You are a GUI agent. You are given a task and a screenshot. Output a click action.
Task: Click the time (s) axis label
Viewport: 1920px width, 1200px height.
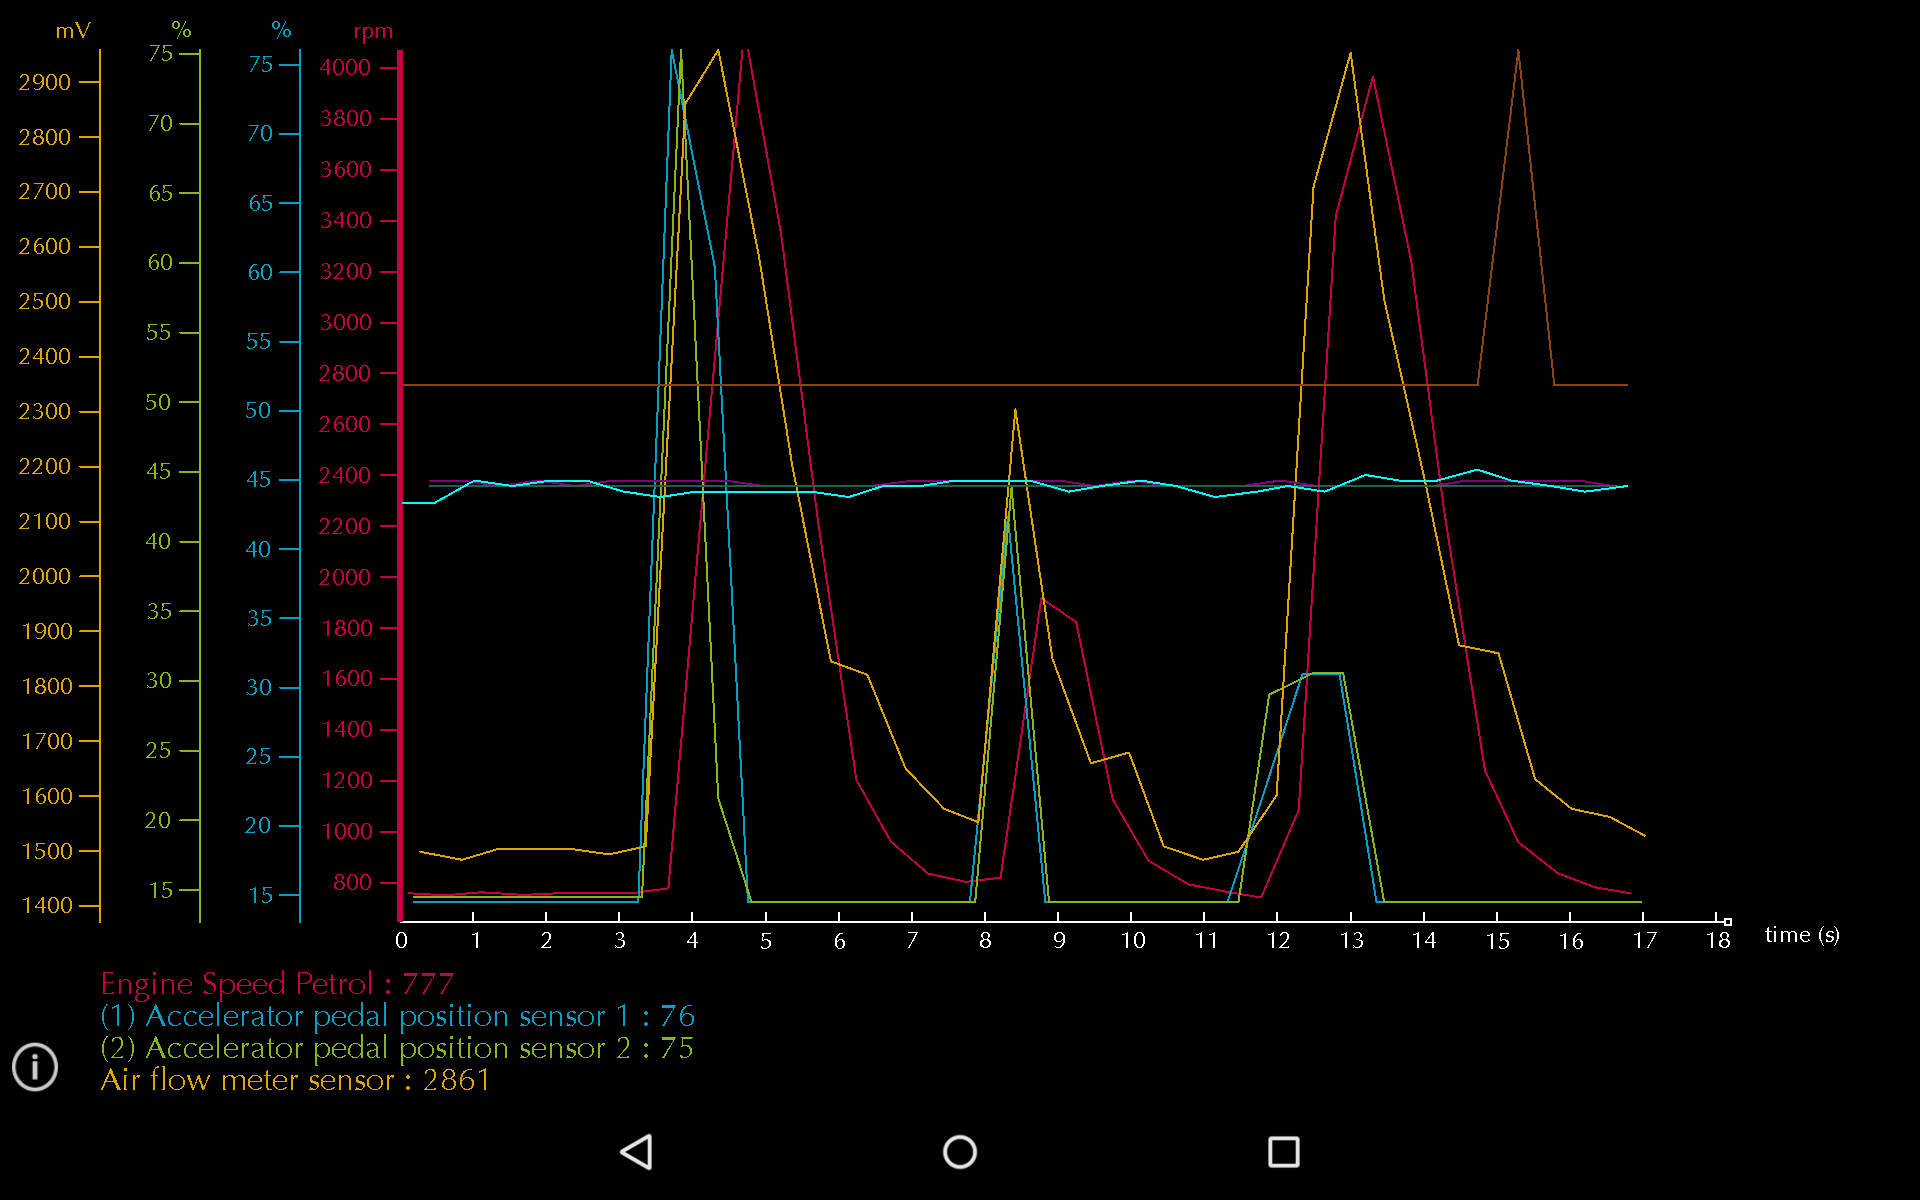click(x=1802, y=935)
